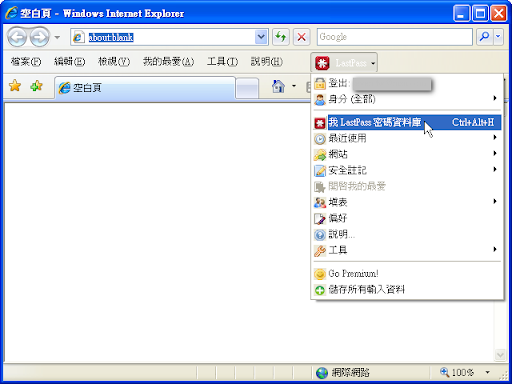Choose the 偏好 preferences item
This screenshot has width=512, height=384.
point(407,218)
